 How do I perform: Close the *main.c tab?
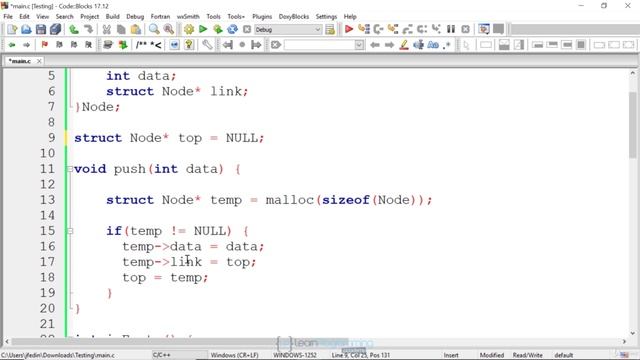(39, 61)
